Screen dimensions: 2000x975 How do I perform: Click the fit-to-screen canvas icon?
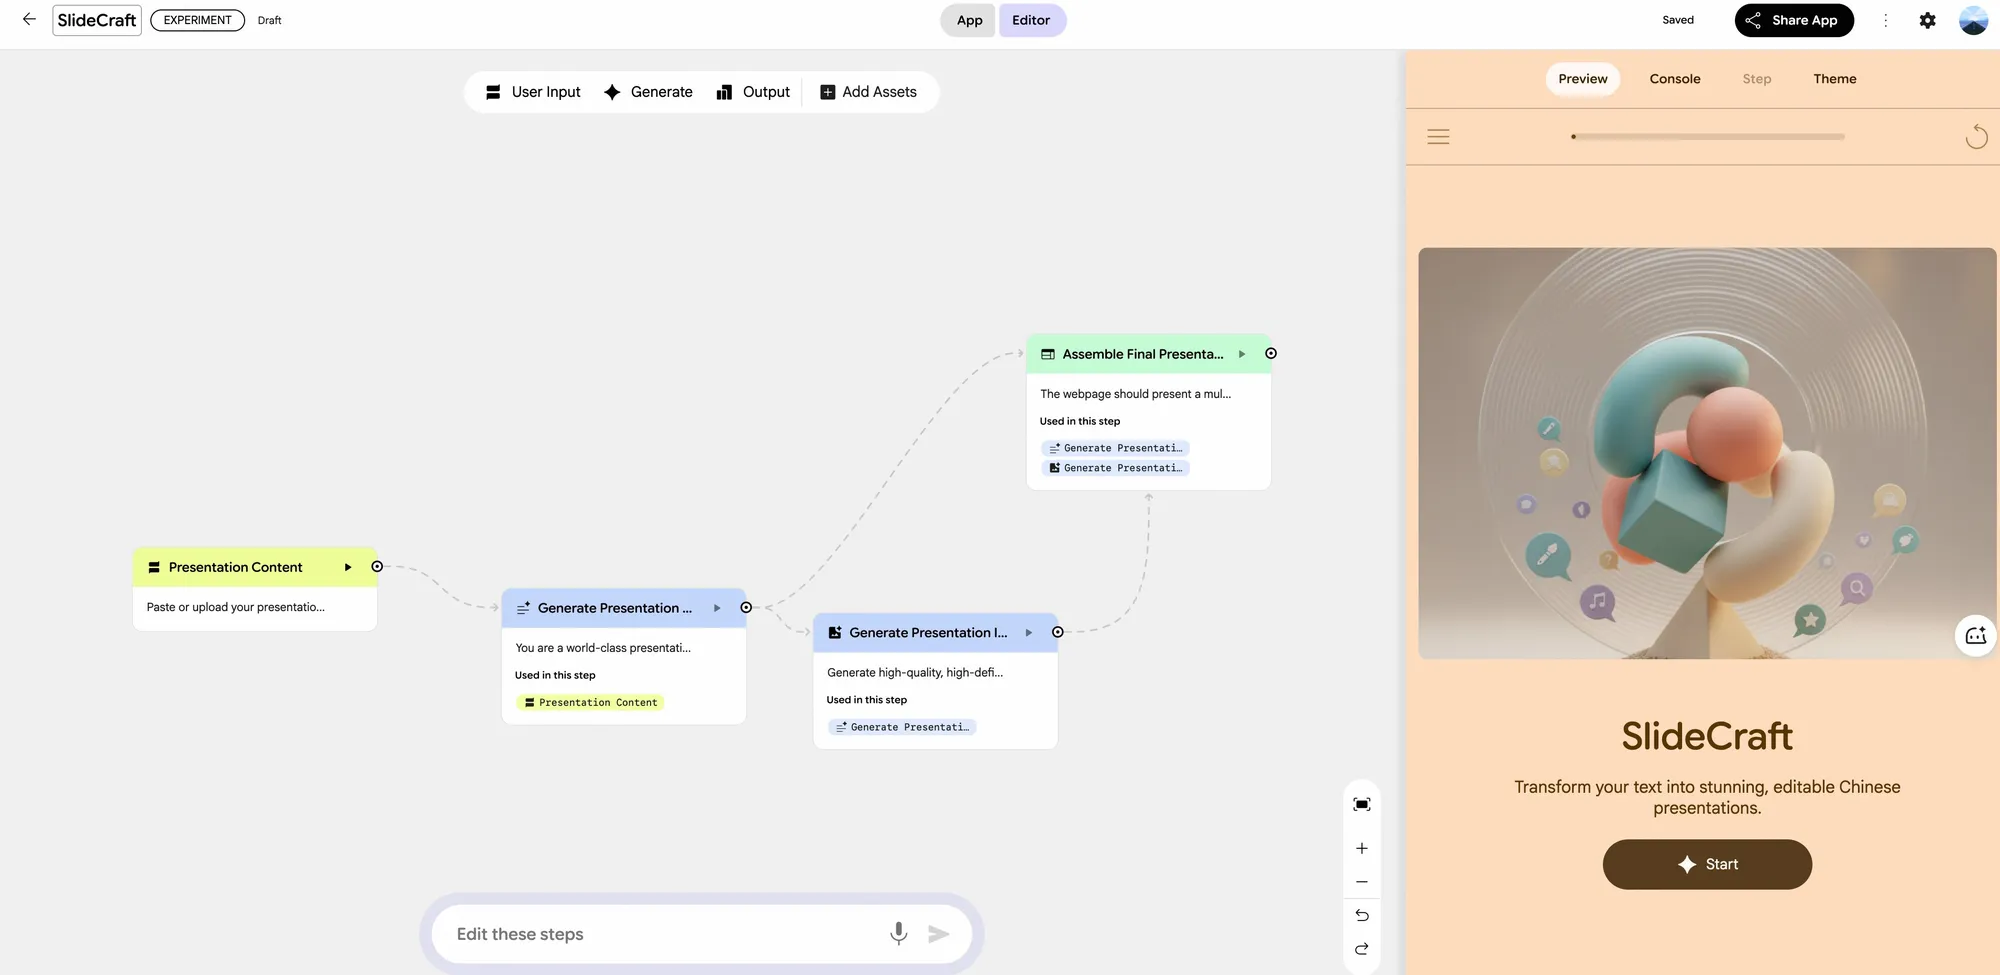pyautogui.click(x=1361, y=804)
